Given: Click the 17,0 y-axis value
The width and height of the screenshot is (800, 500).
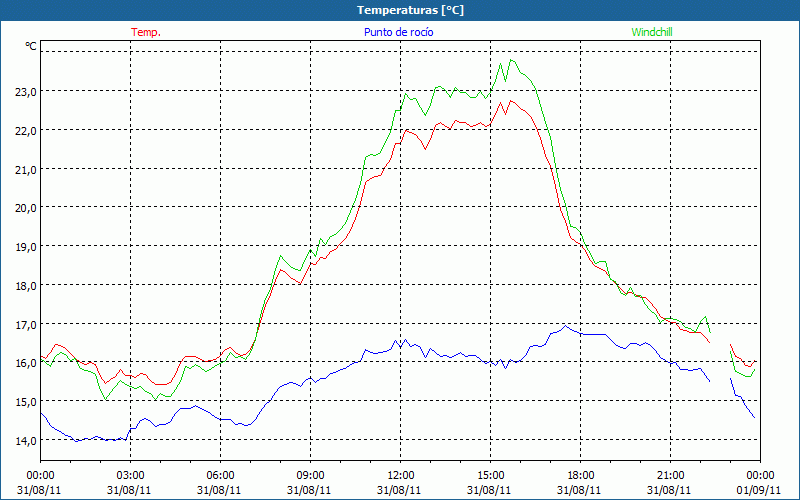Looking at the screenshot, I should click(25, 324).
